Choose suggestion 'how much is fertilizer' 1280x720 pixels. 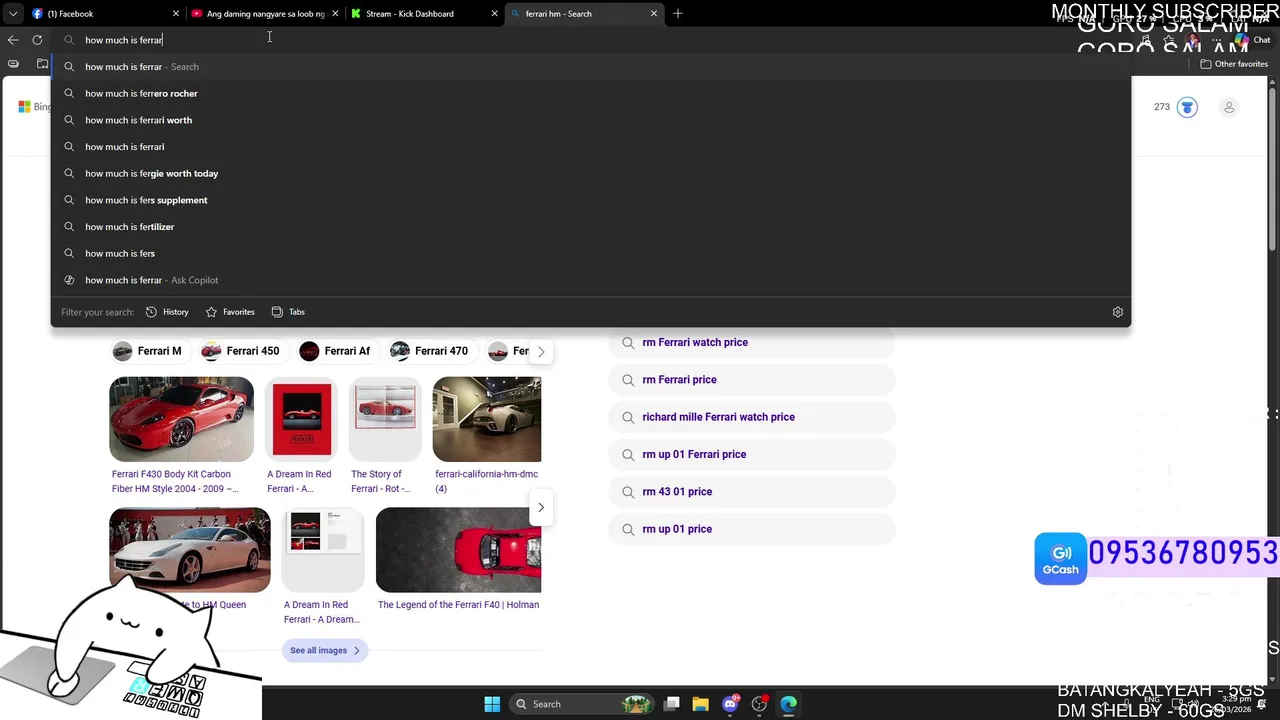(590, 227)
